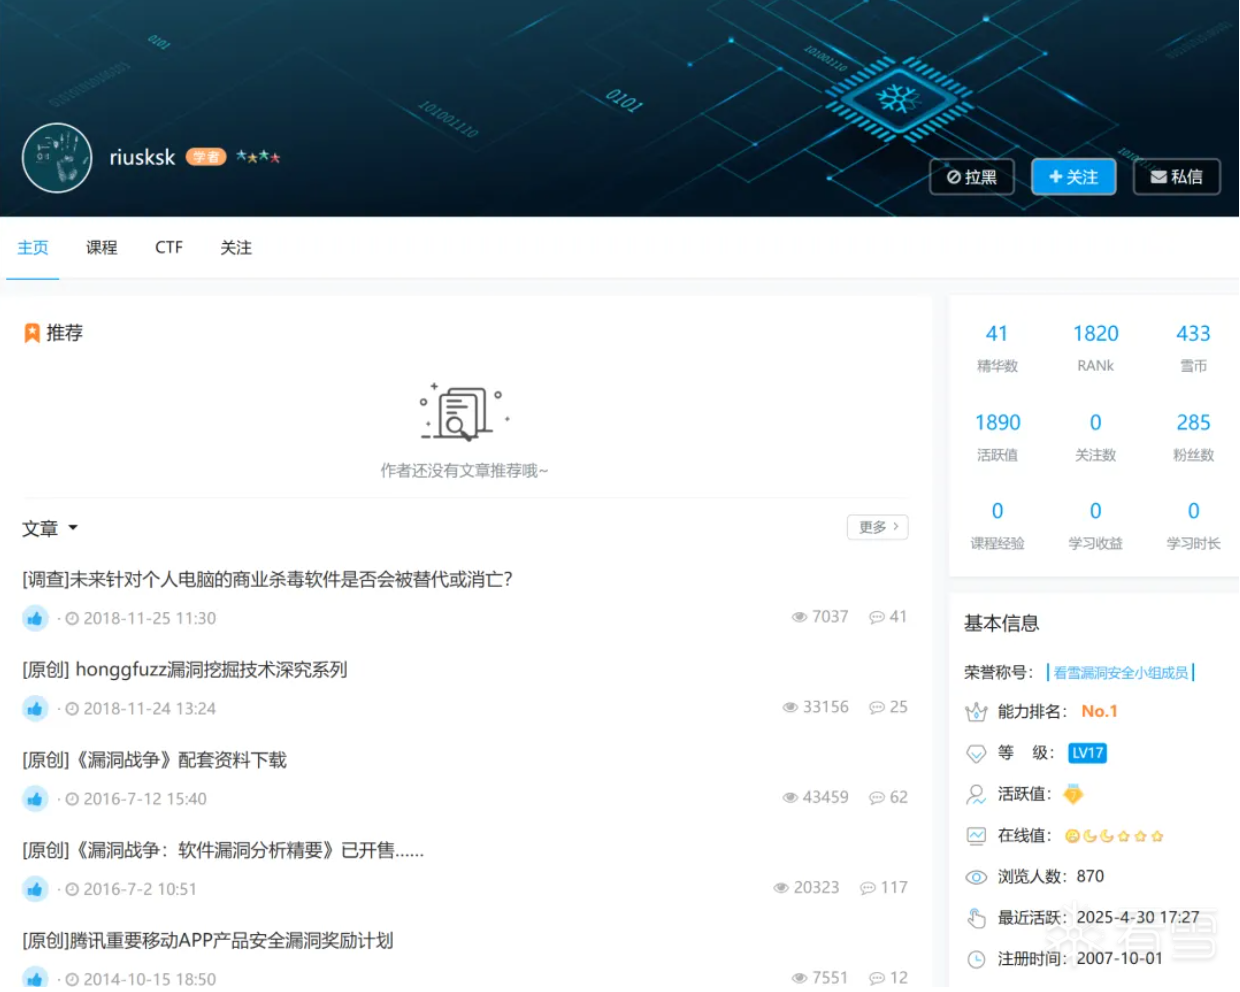Expand the 文章 dropdown arrow

coord(73,528)
